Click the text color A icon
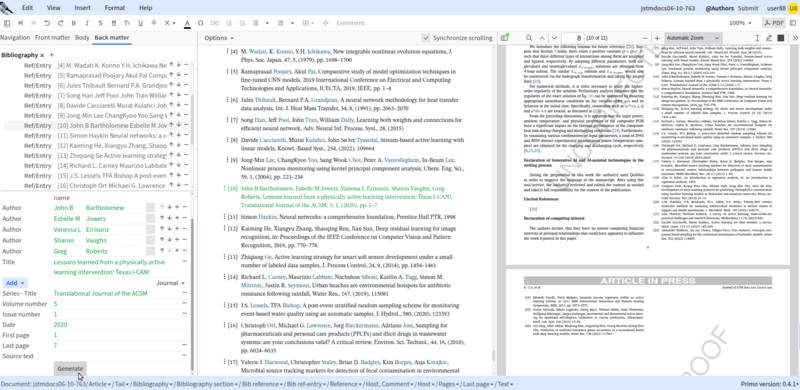The height and width of the screenshot is (390, 800). tap(187, 23)
